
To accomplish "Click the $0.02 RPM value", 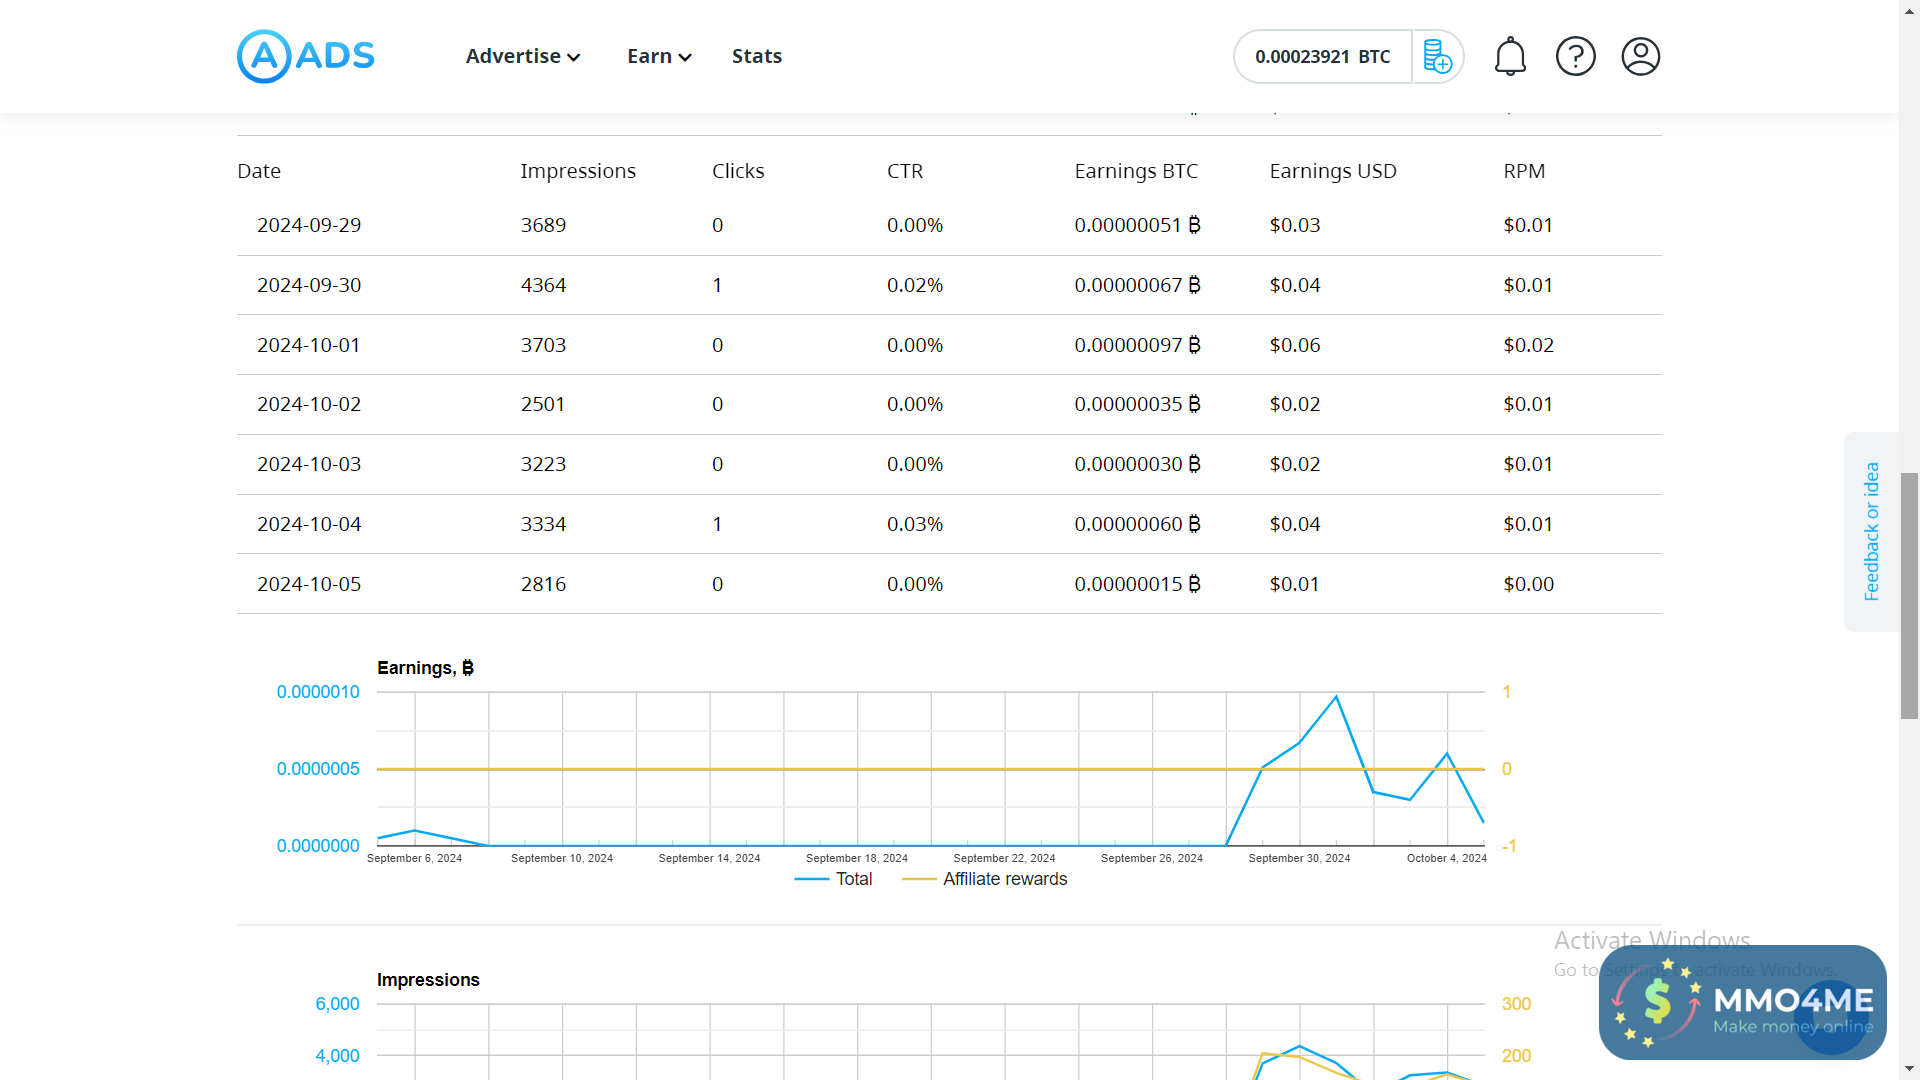I will point(1528,345).
